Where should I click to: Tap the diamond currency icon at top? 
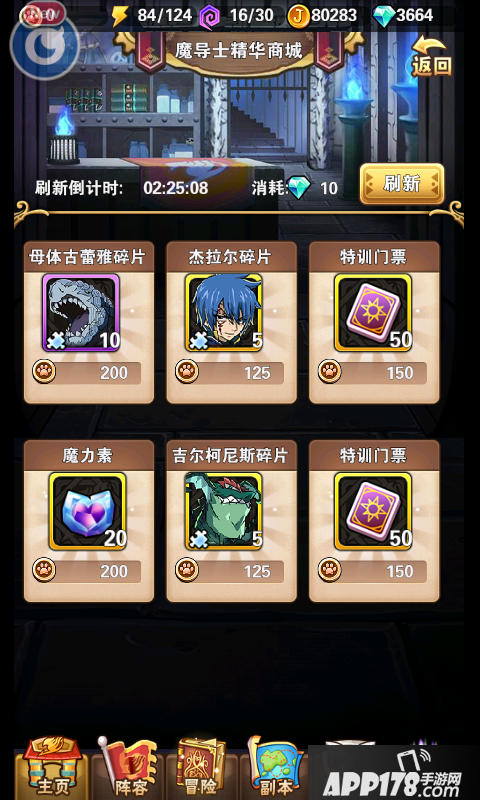[384, 16]
